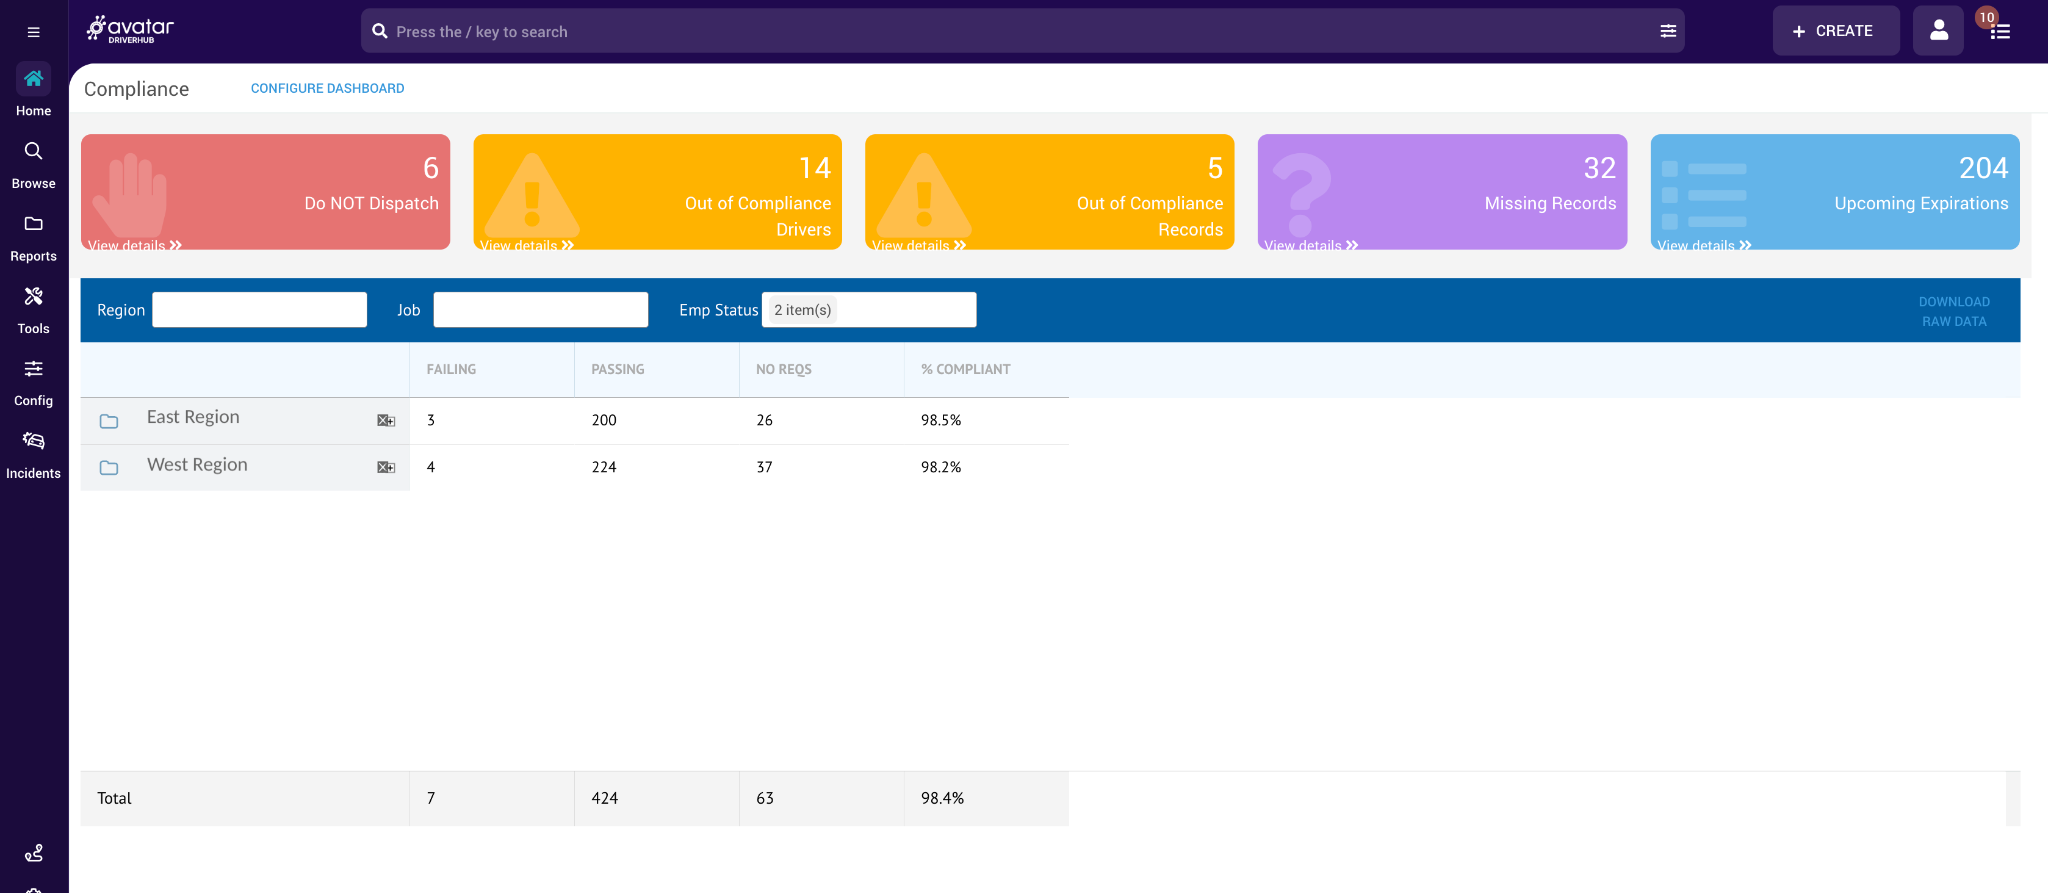Expand the East Region folder
This screenshot has width=2048, height=893.
tap(109, 421)
